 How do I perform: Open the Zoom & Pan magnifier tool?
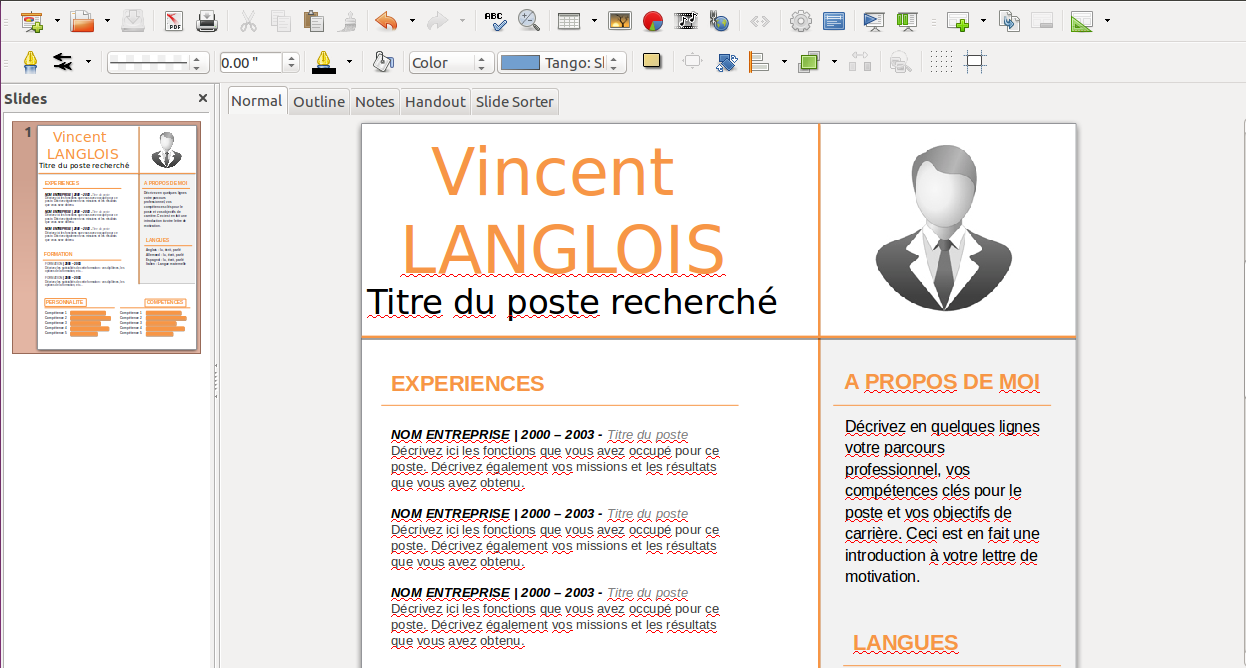click(x=528, y=20)
